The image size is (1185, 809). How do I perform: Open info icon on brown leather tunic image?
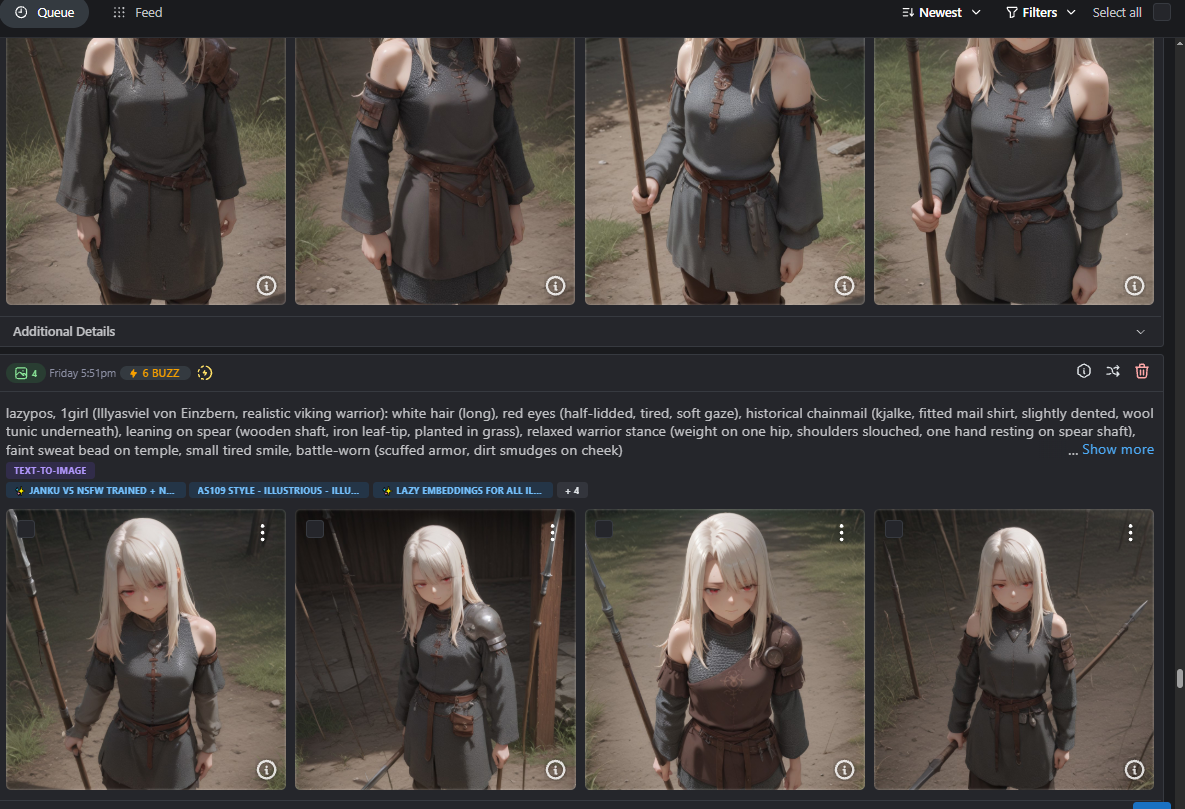[844, 770]
